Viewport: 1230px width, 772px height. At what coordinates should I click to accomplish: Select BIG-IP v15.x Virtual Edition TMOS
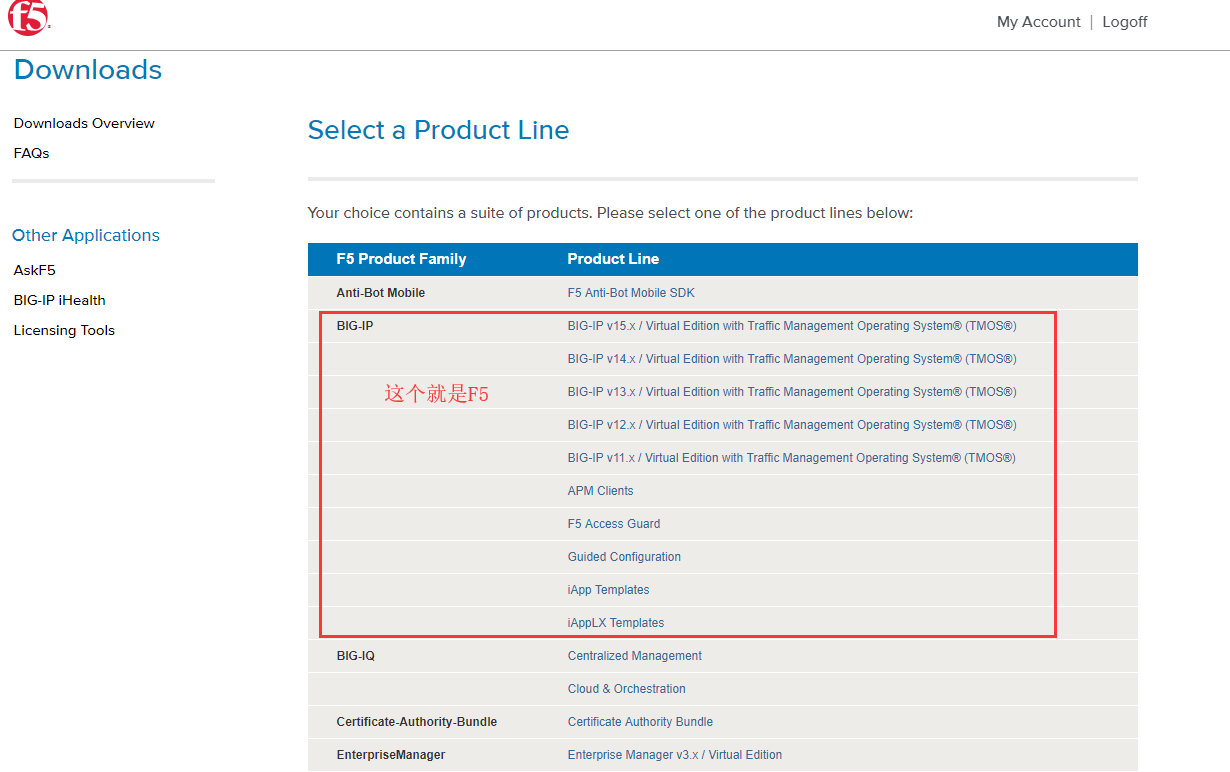click(792, 326)
